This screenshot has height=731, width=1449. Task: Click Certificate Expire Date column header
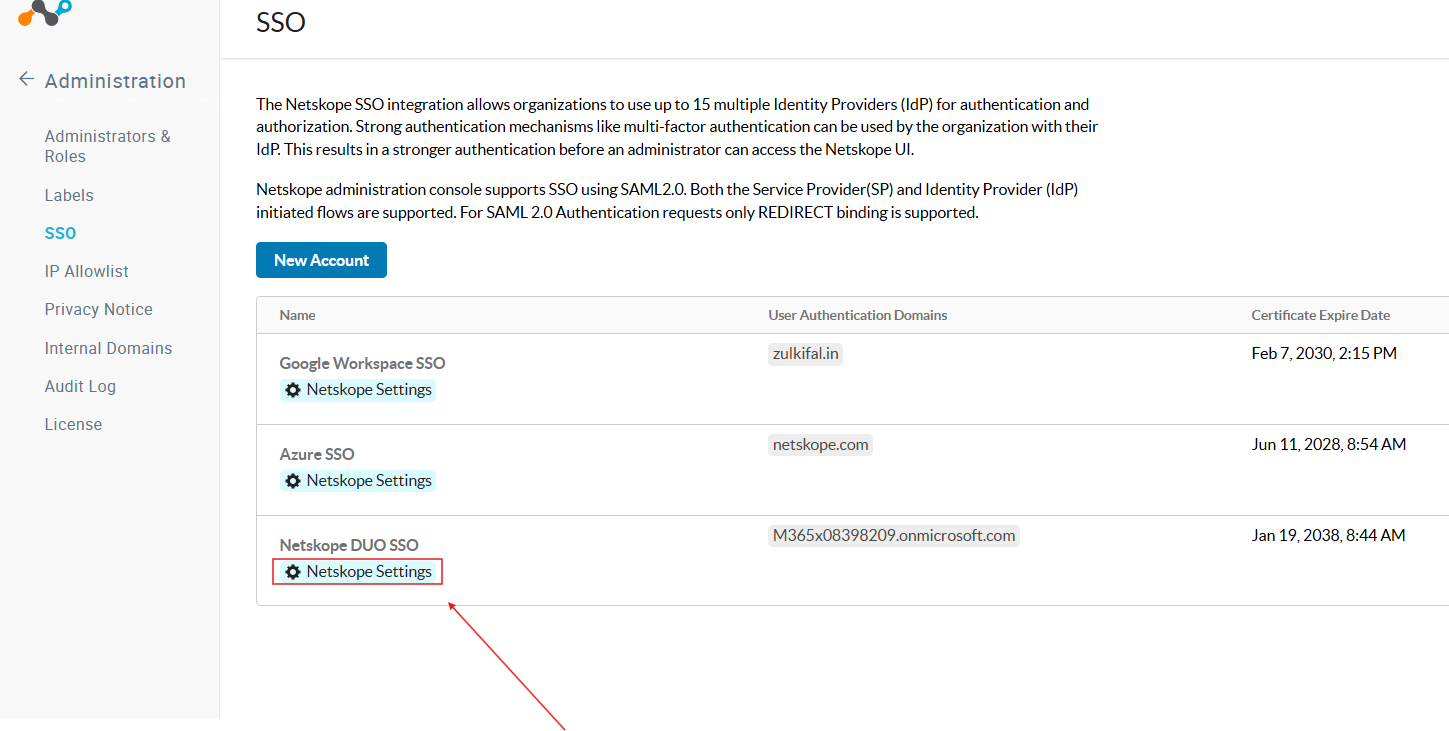point(1320,315)
